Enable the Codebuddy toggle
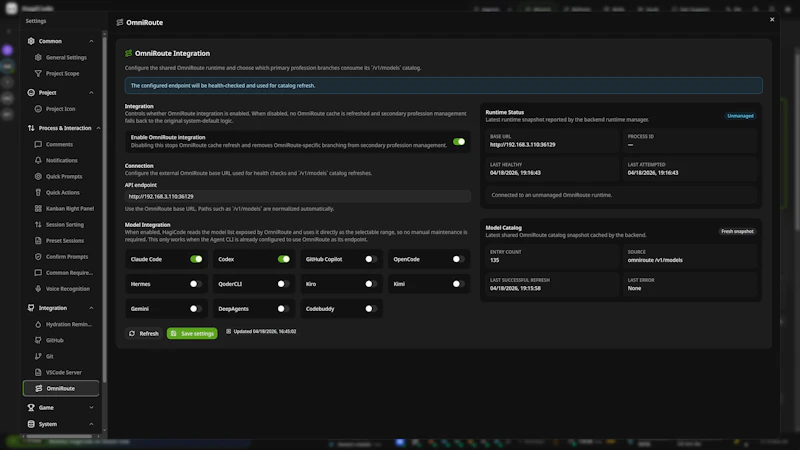 (371, 309)
